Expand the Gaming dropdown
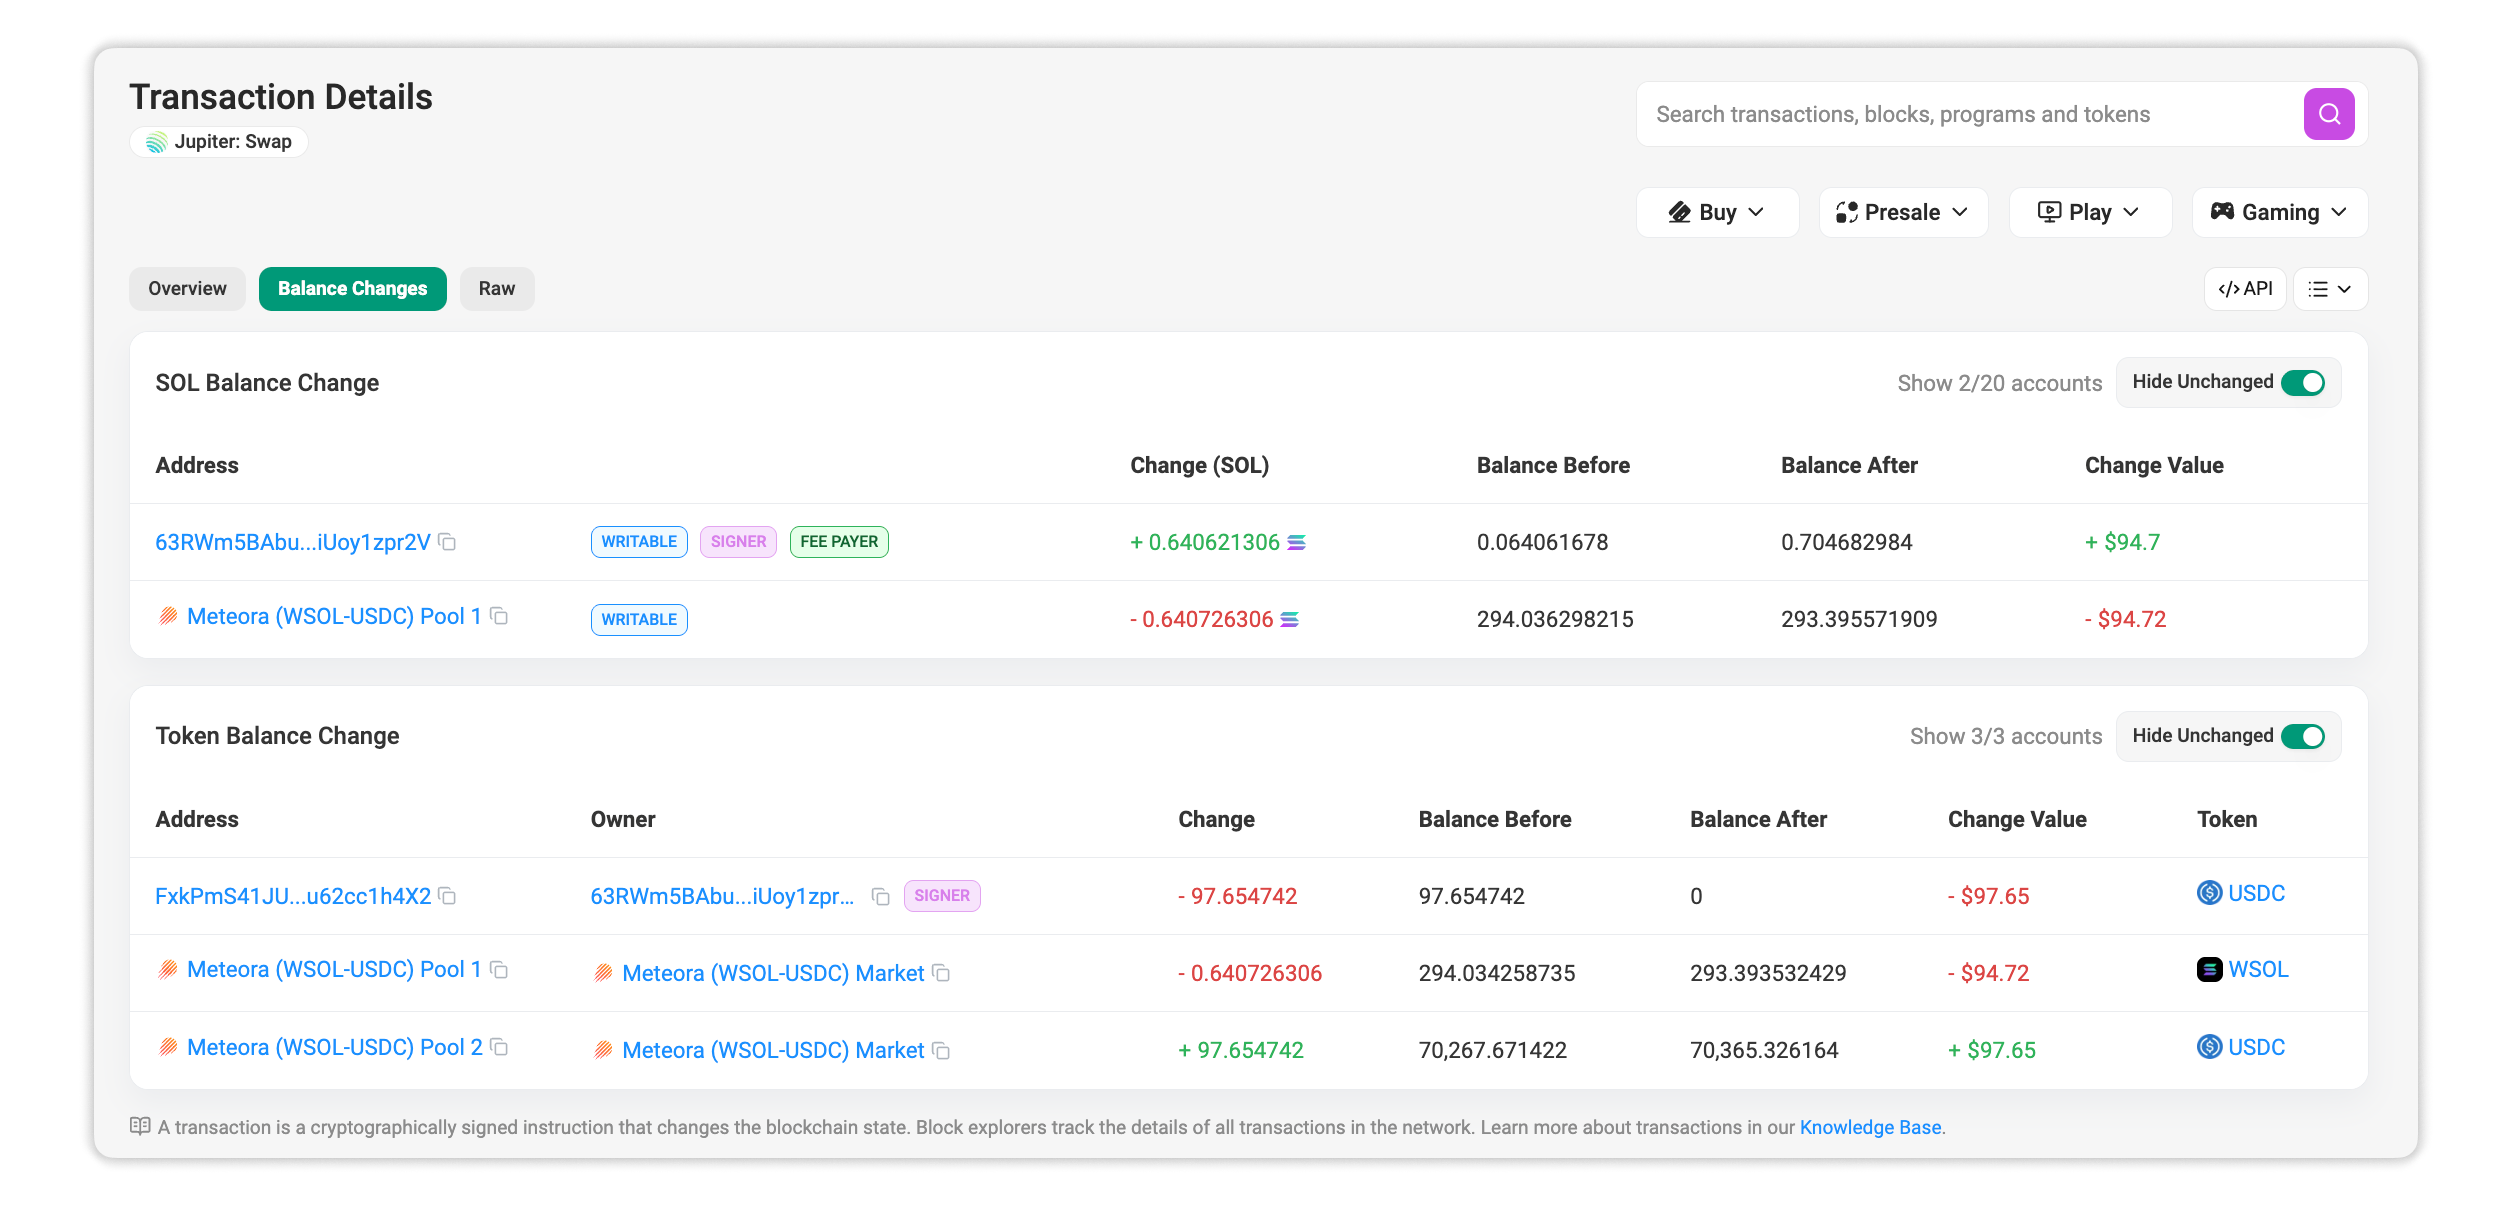The image size is (2512, 1206). 2280,212
